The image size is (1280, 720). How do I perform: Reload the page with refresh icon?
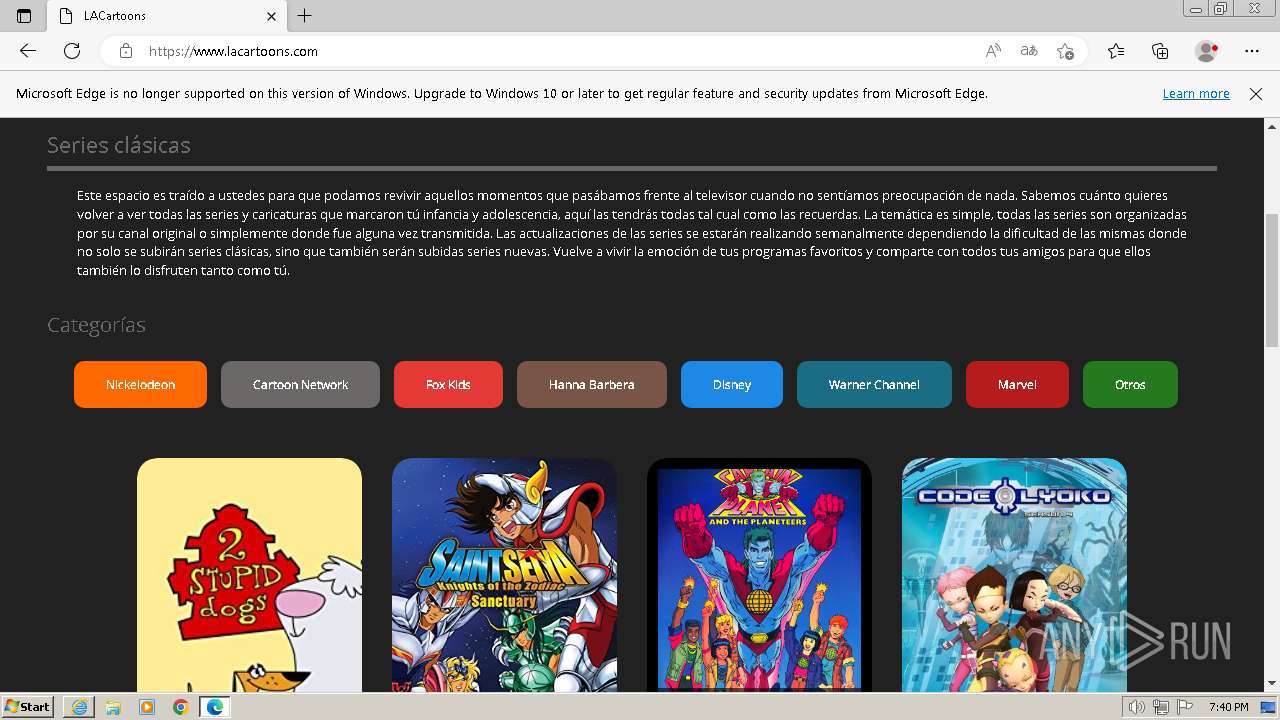[x=72, y=51]
